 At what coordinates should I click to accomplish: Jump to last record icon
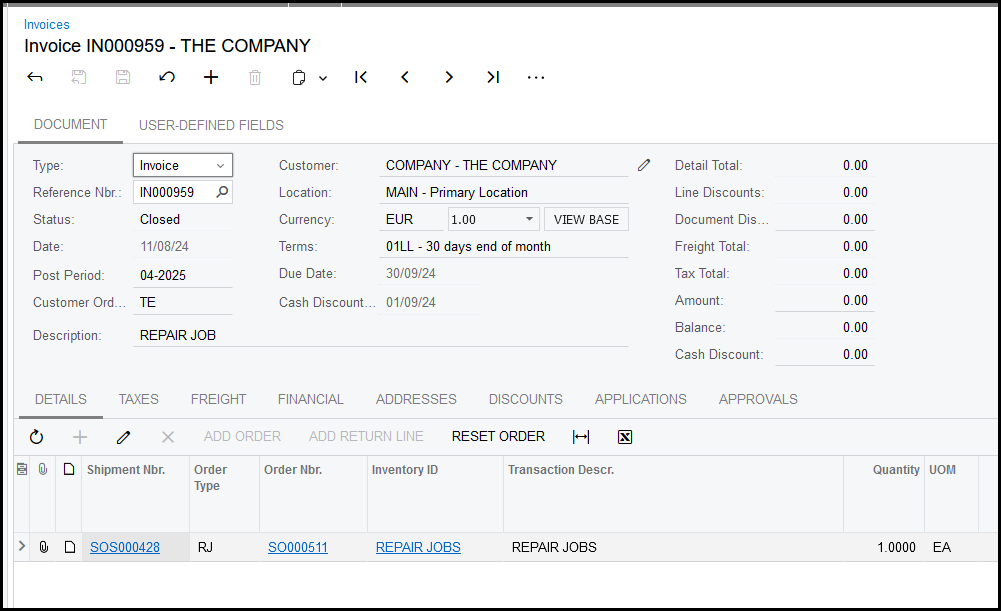493,77
